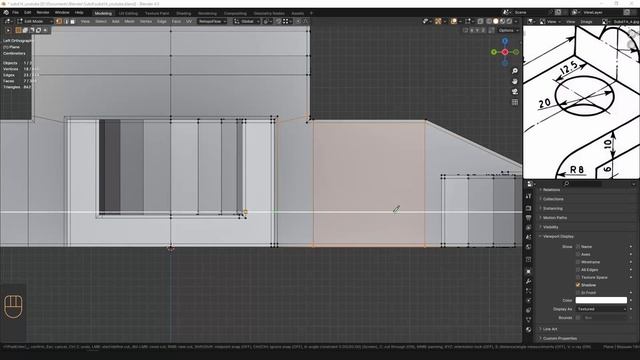Expand the Motion Paths panel
This screenshot has width=640, height=360.
click(x=554, y=218)
